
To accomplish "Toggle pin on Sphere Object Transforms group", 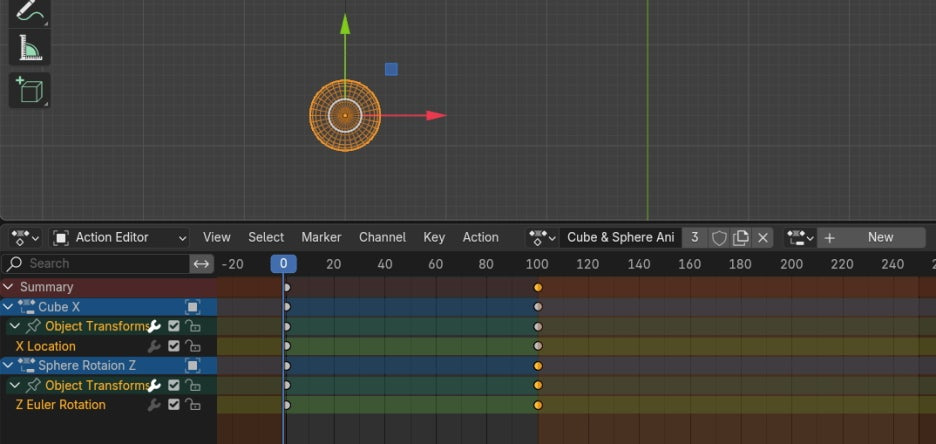I will (x=33, y=385).
